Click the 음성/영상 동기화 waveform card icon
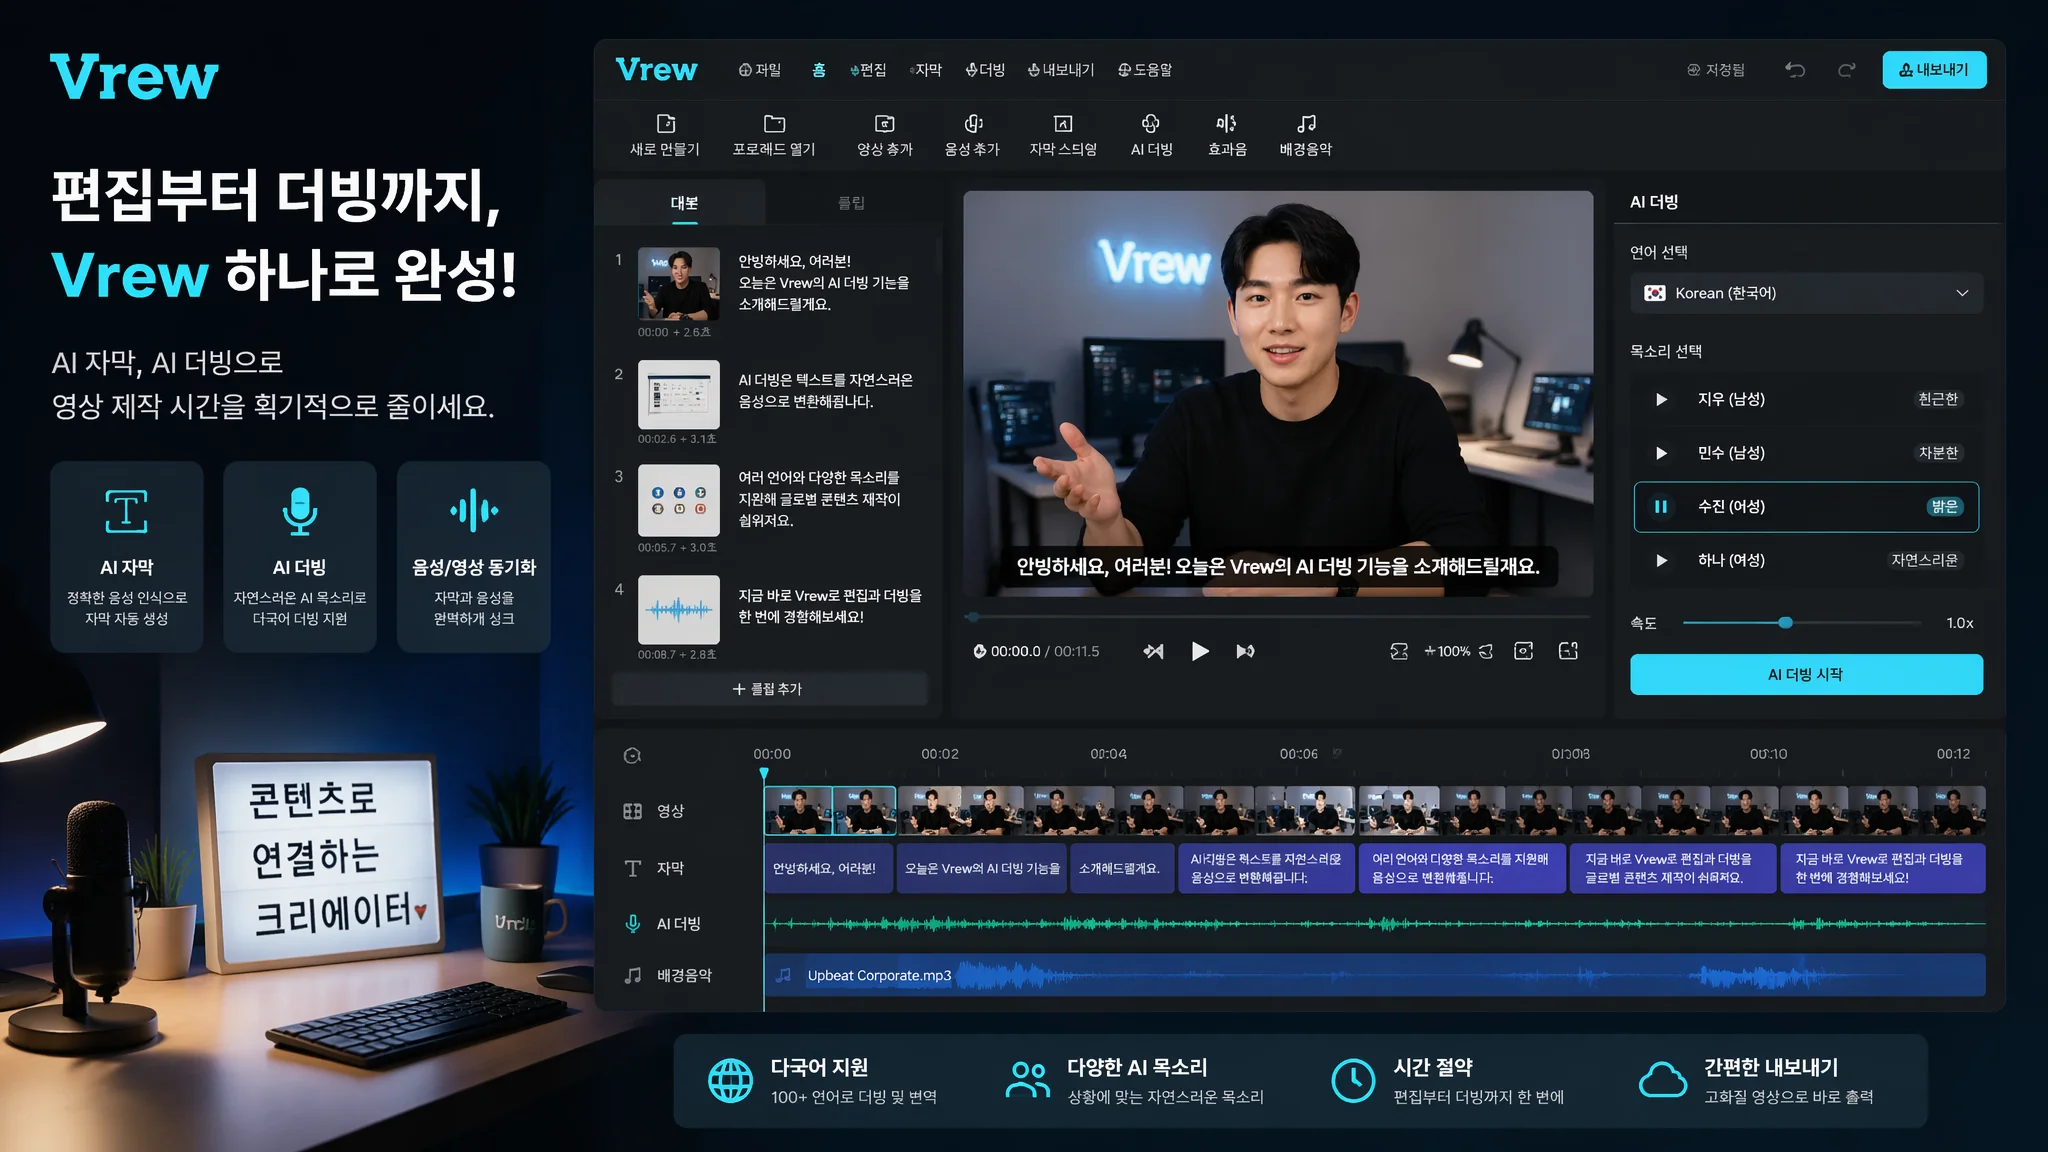 [474, 512]
